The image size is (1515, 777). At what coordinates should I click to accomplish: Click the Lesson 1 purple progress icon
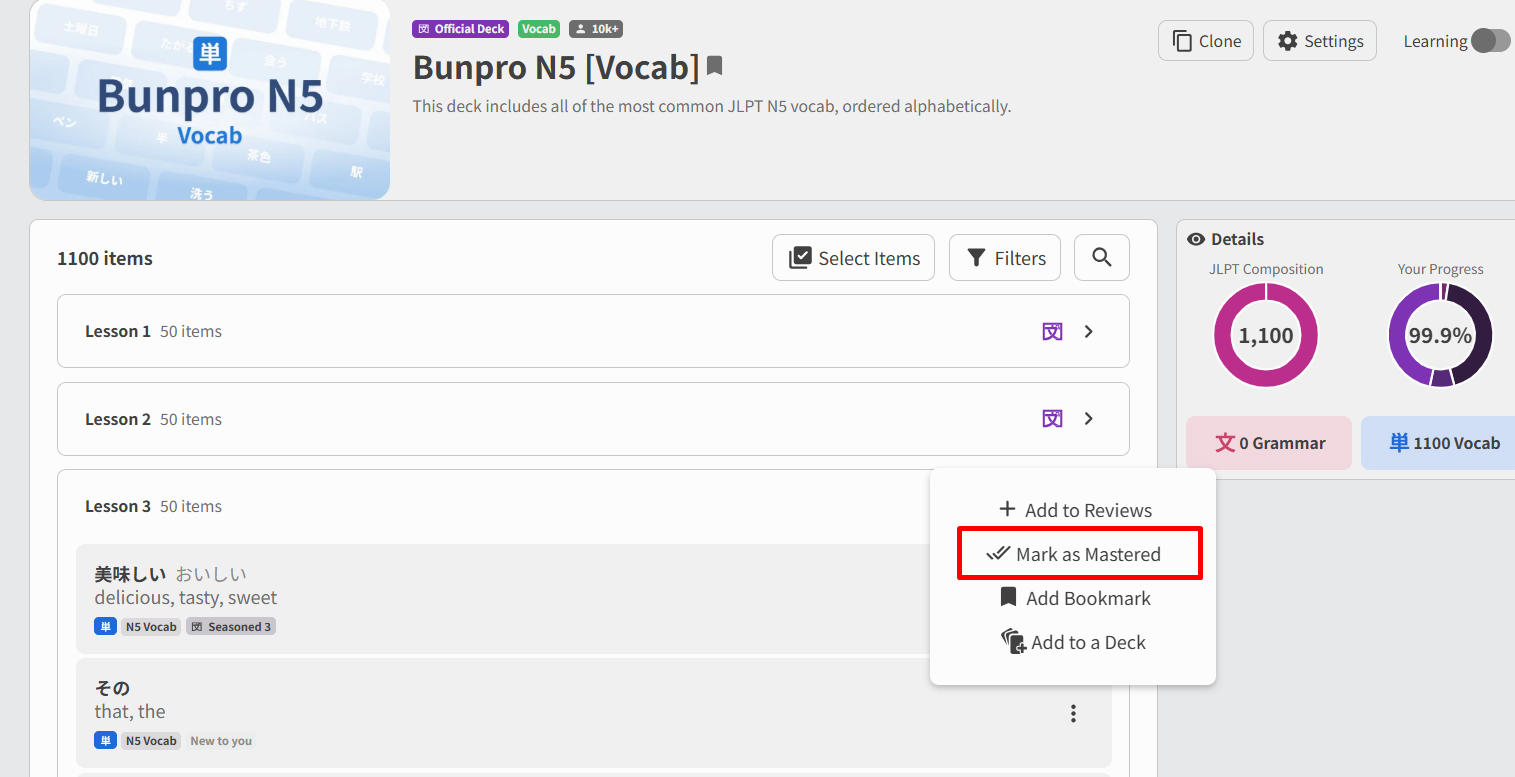(x=1052, y=331)
